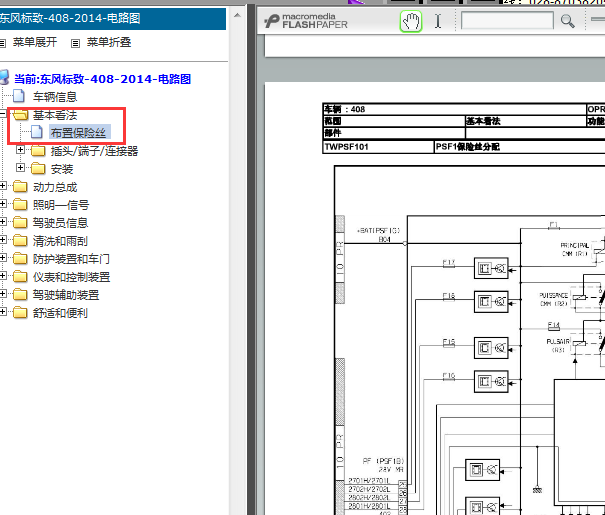The width and height of the screenshot is (605, 515).
Task: Select the 防护装置和车门 tree item
Action: coord(71,259)
